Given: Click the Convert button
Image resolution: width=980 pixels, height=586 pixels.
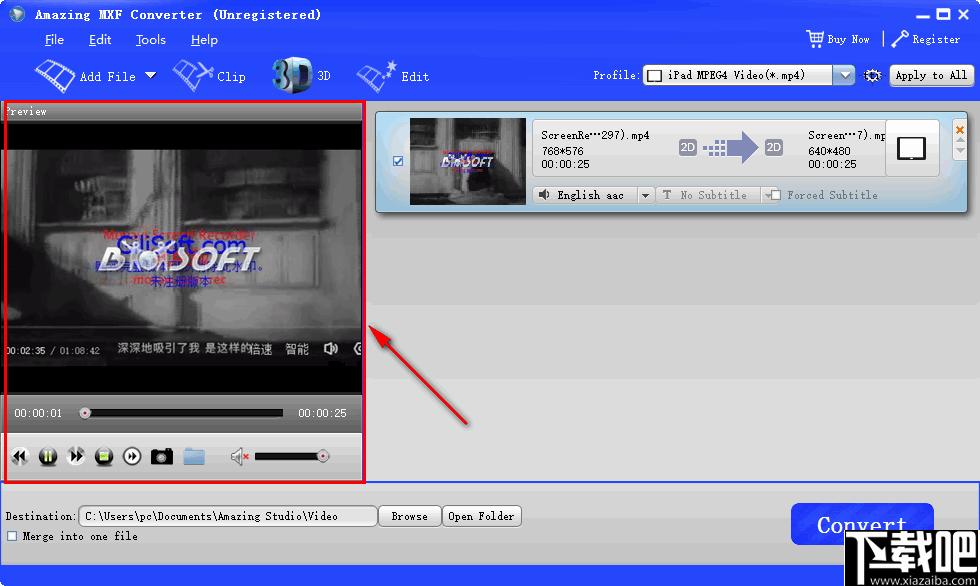Looking at the screenshot, I should [862, 524].
